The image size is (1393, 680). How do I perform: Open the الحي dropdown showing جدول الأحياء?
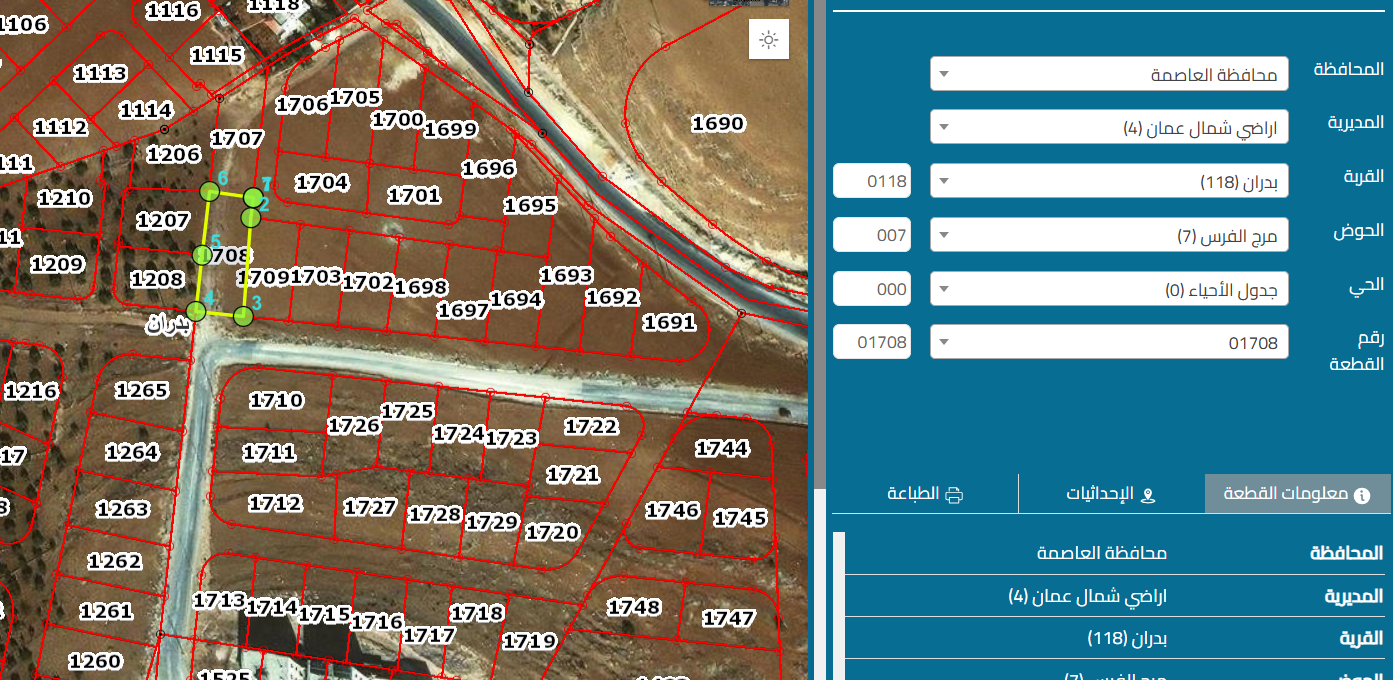(x=1109, y=290)
